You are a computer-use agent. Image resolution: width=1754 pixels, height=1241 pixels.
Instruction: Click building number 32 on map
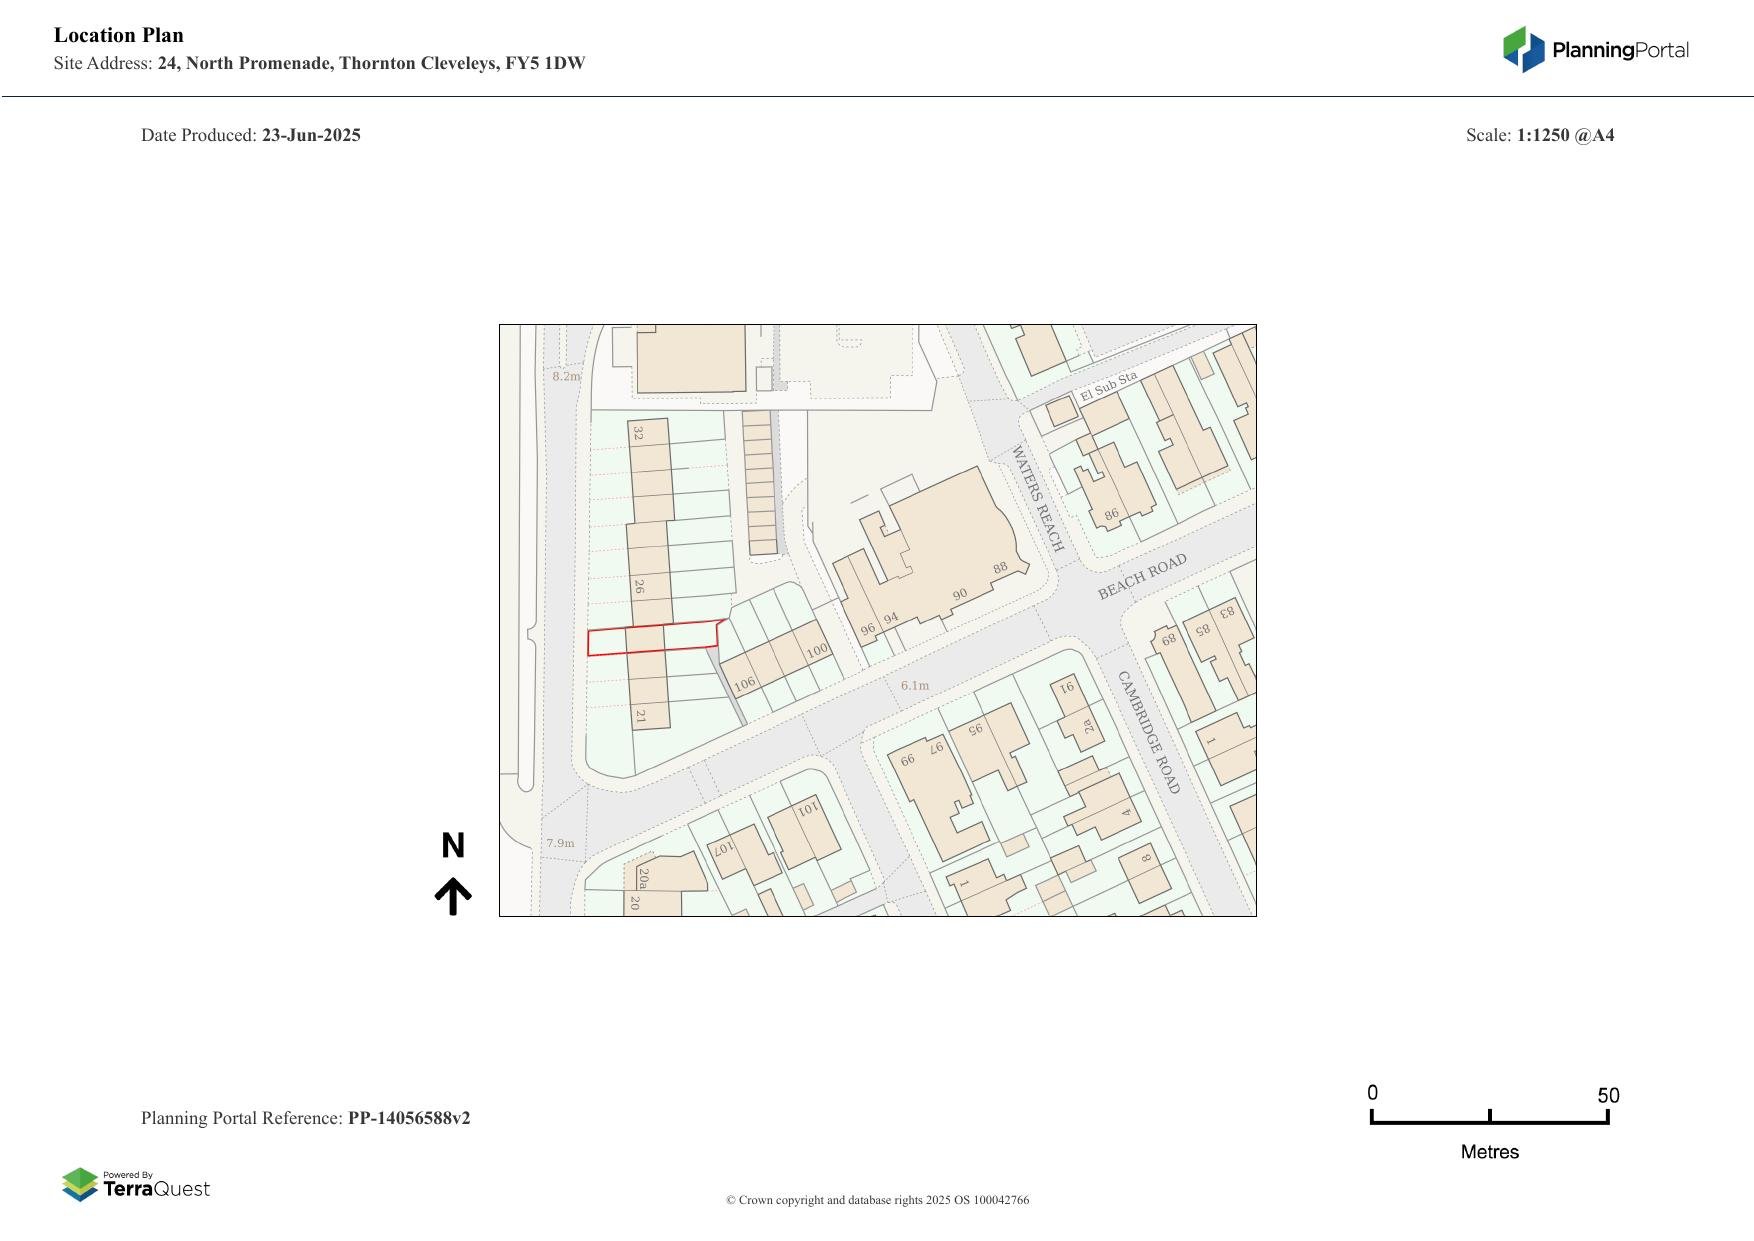pyautogui.click(x=638, y=433)
